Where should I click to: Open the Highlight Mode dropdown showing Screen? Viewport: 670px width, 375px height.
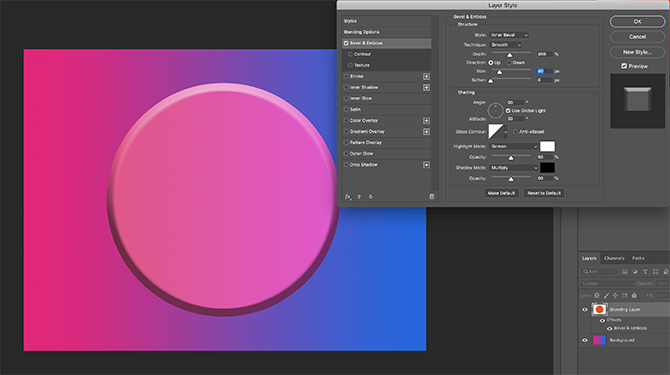514,146
